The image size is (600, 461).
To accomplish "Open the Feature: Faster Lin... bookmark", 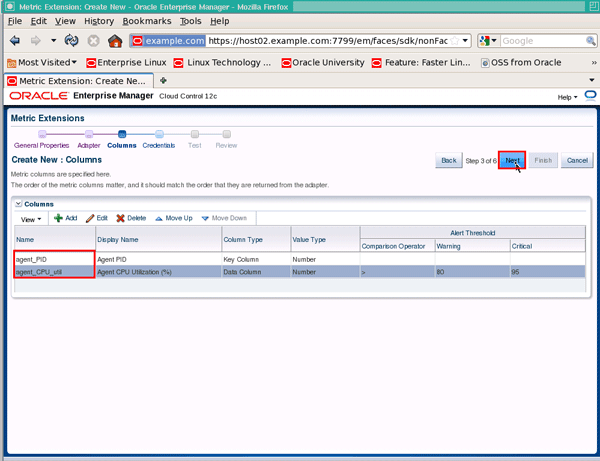I will (421, 62).
